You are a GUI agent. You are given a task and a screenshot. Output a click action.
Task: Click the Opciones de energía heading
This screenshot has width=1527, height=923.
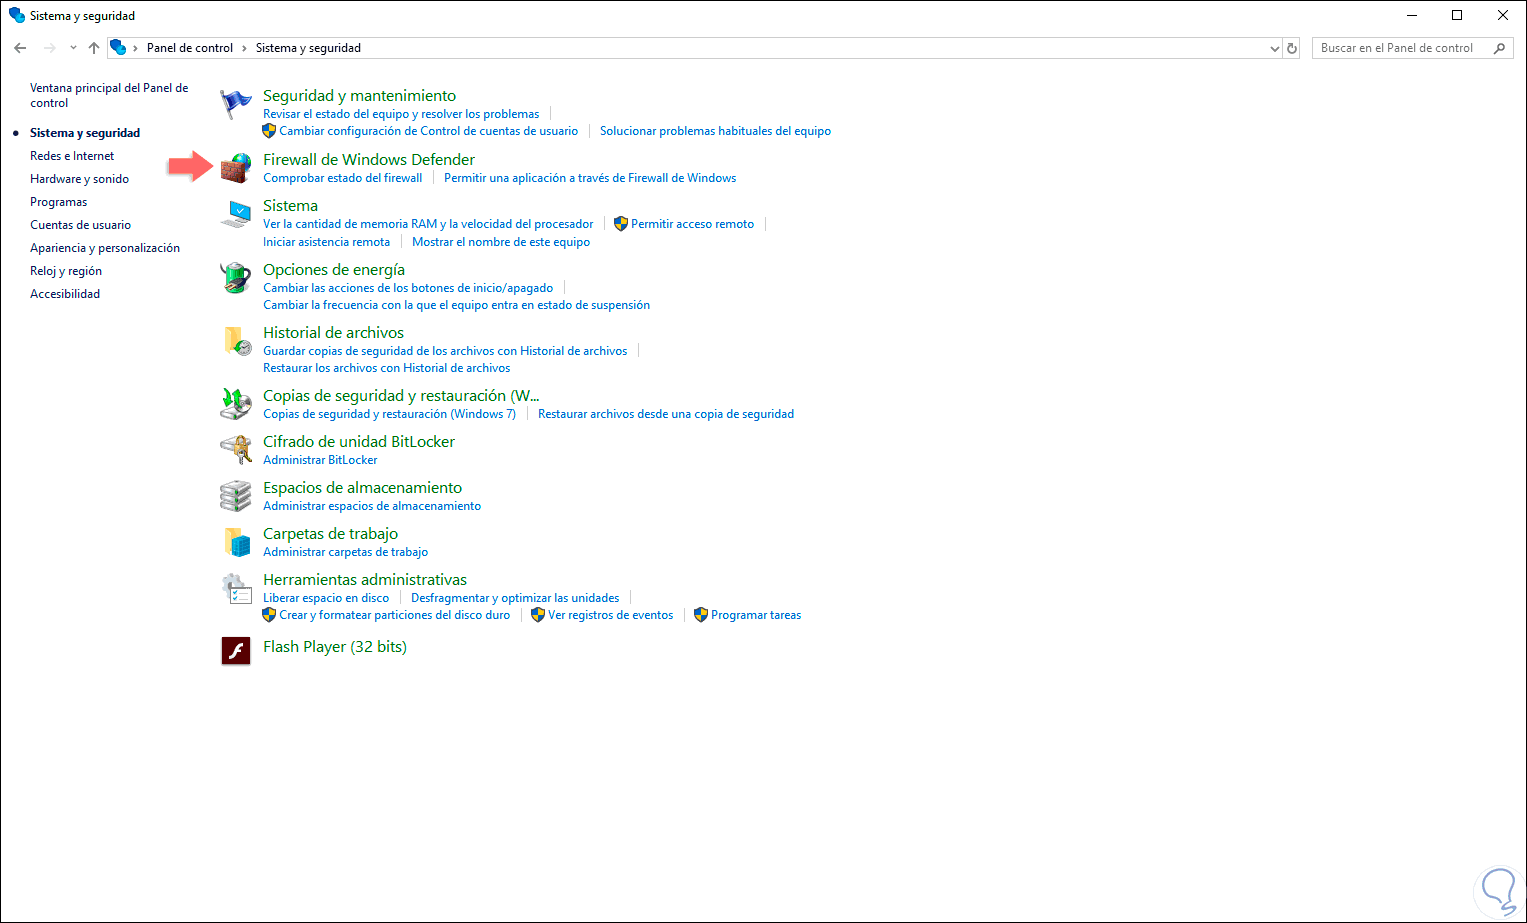pyautogui.click(x=334, y=270)
